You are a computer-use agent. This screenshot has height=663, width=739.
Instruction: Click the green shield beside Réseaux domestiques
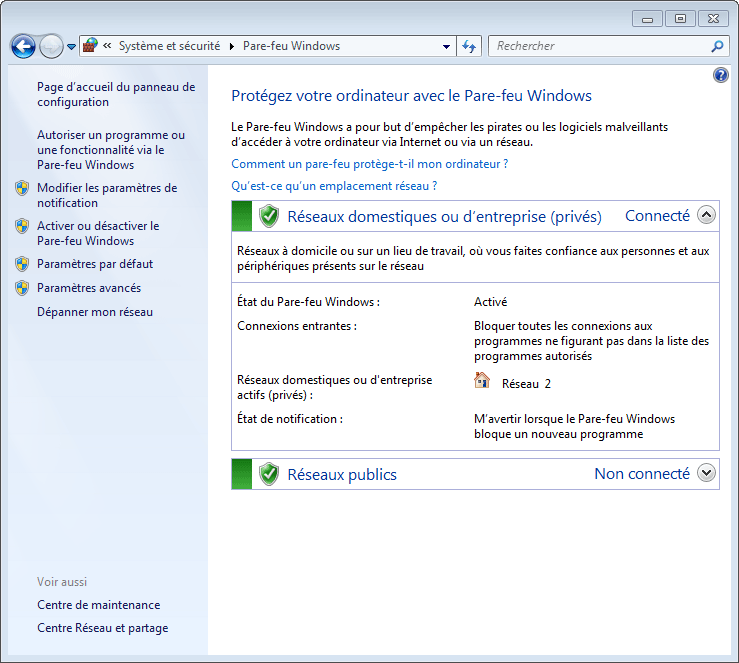pyautogui.click(x=268, y=216)
